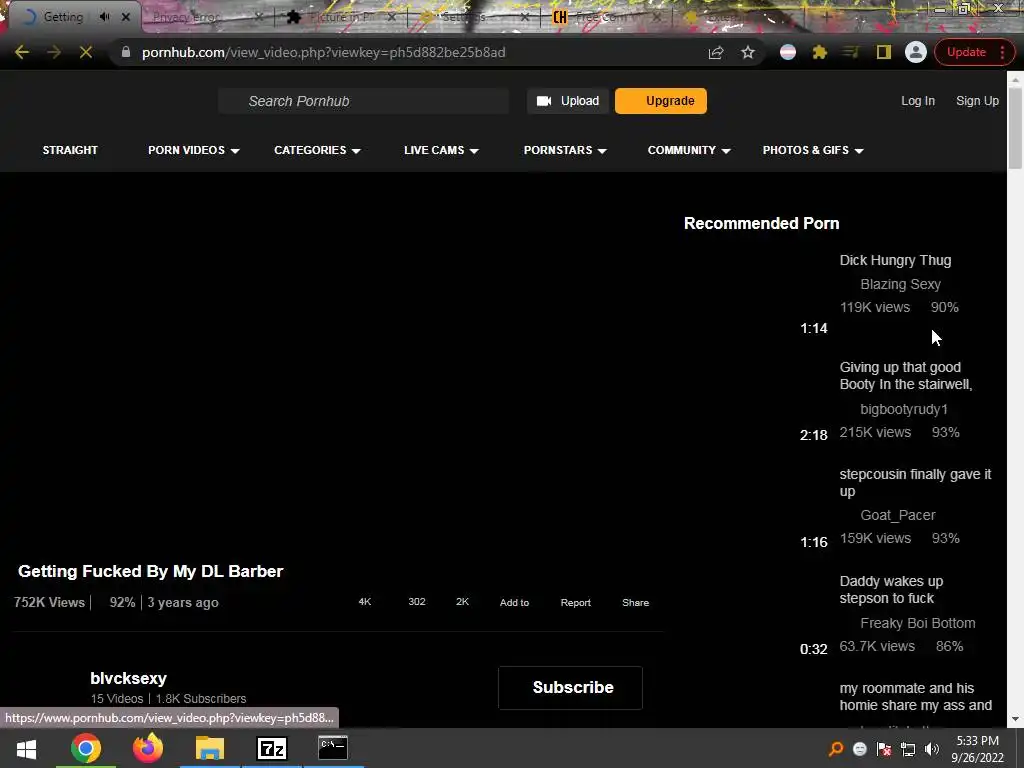Expand the PORNSTARS dropdown
Image resolution: width=1024 pixels, height=768 pixels.
pos(565,150)
